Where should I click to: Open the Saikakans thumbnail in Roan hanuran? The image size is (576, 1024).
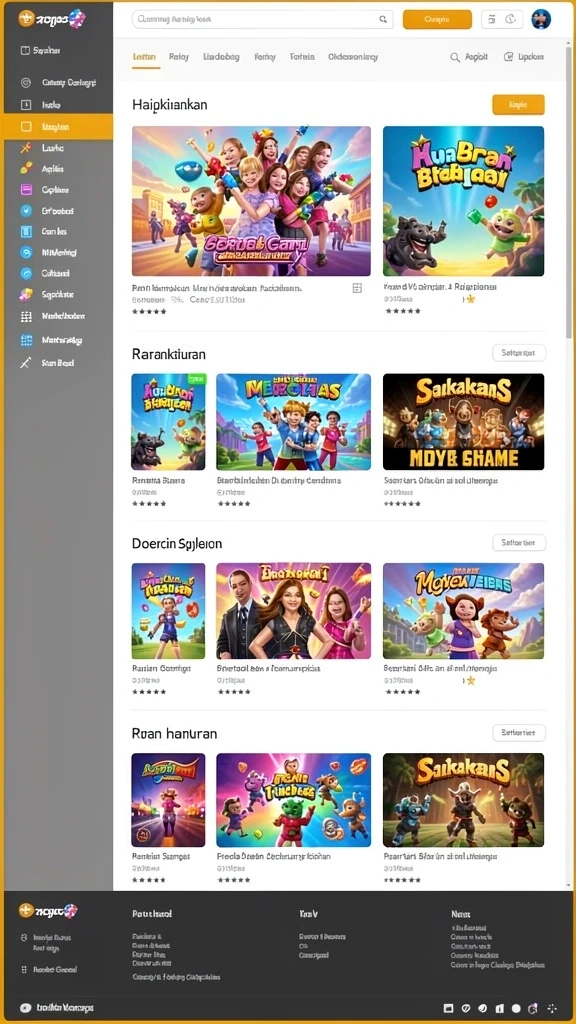click(x=463, y=800)
